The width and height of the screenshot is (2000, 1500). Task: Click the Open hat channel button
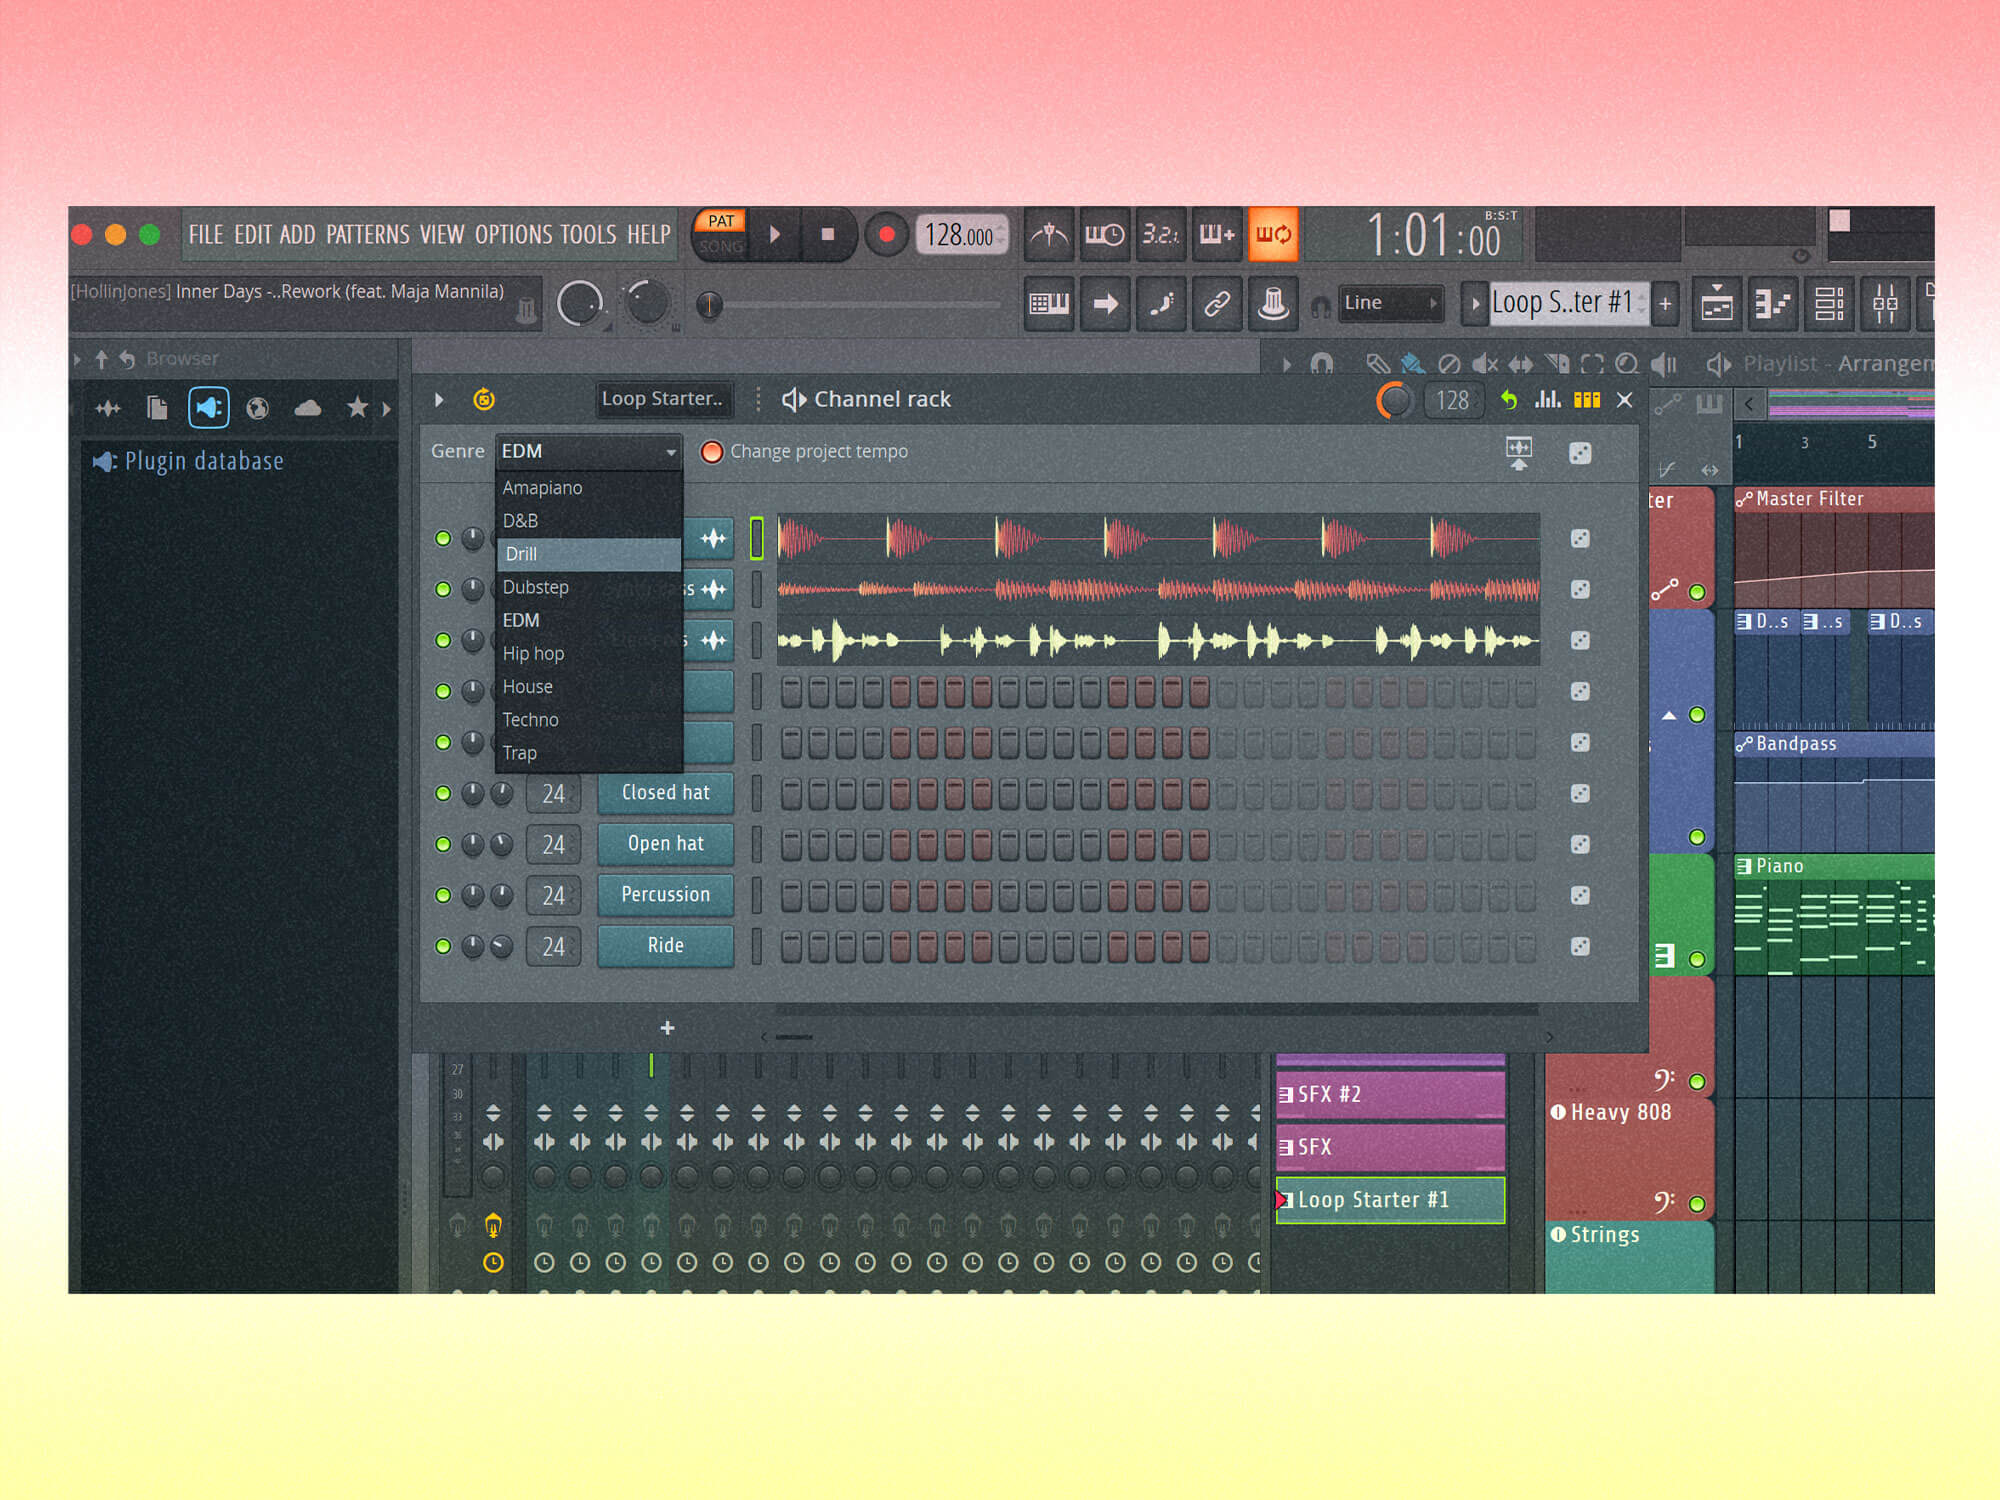coord(665,844)
